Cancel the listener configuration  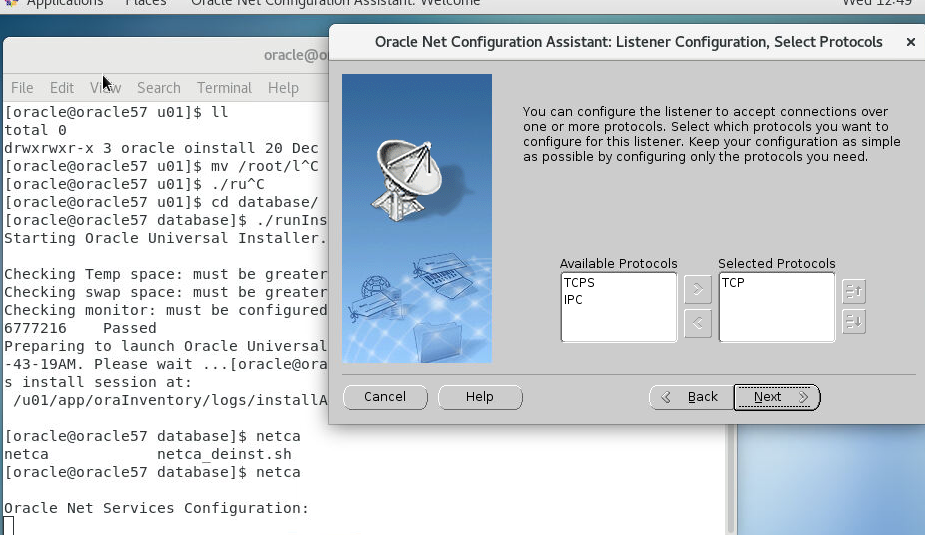(385, 397)
